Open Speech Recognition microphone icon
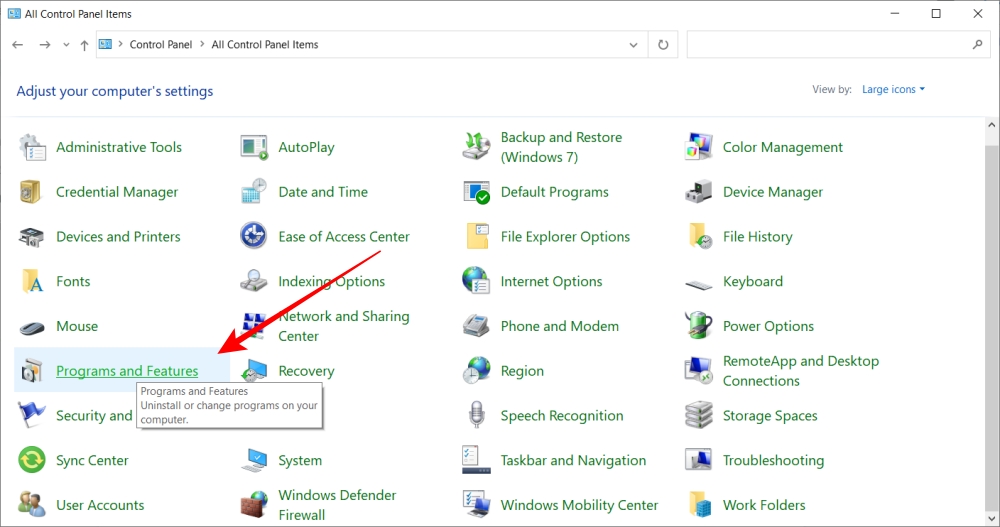This screenshot has height=527, width=1000. (x=476, y=415)
